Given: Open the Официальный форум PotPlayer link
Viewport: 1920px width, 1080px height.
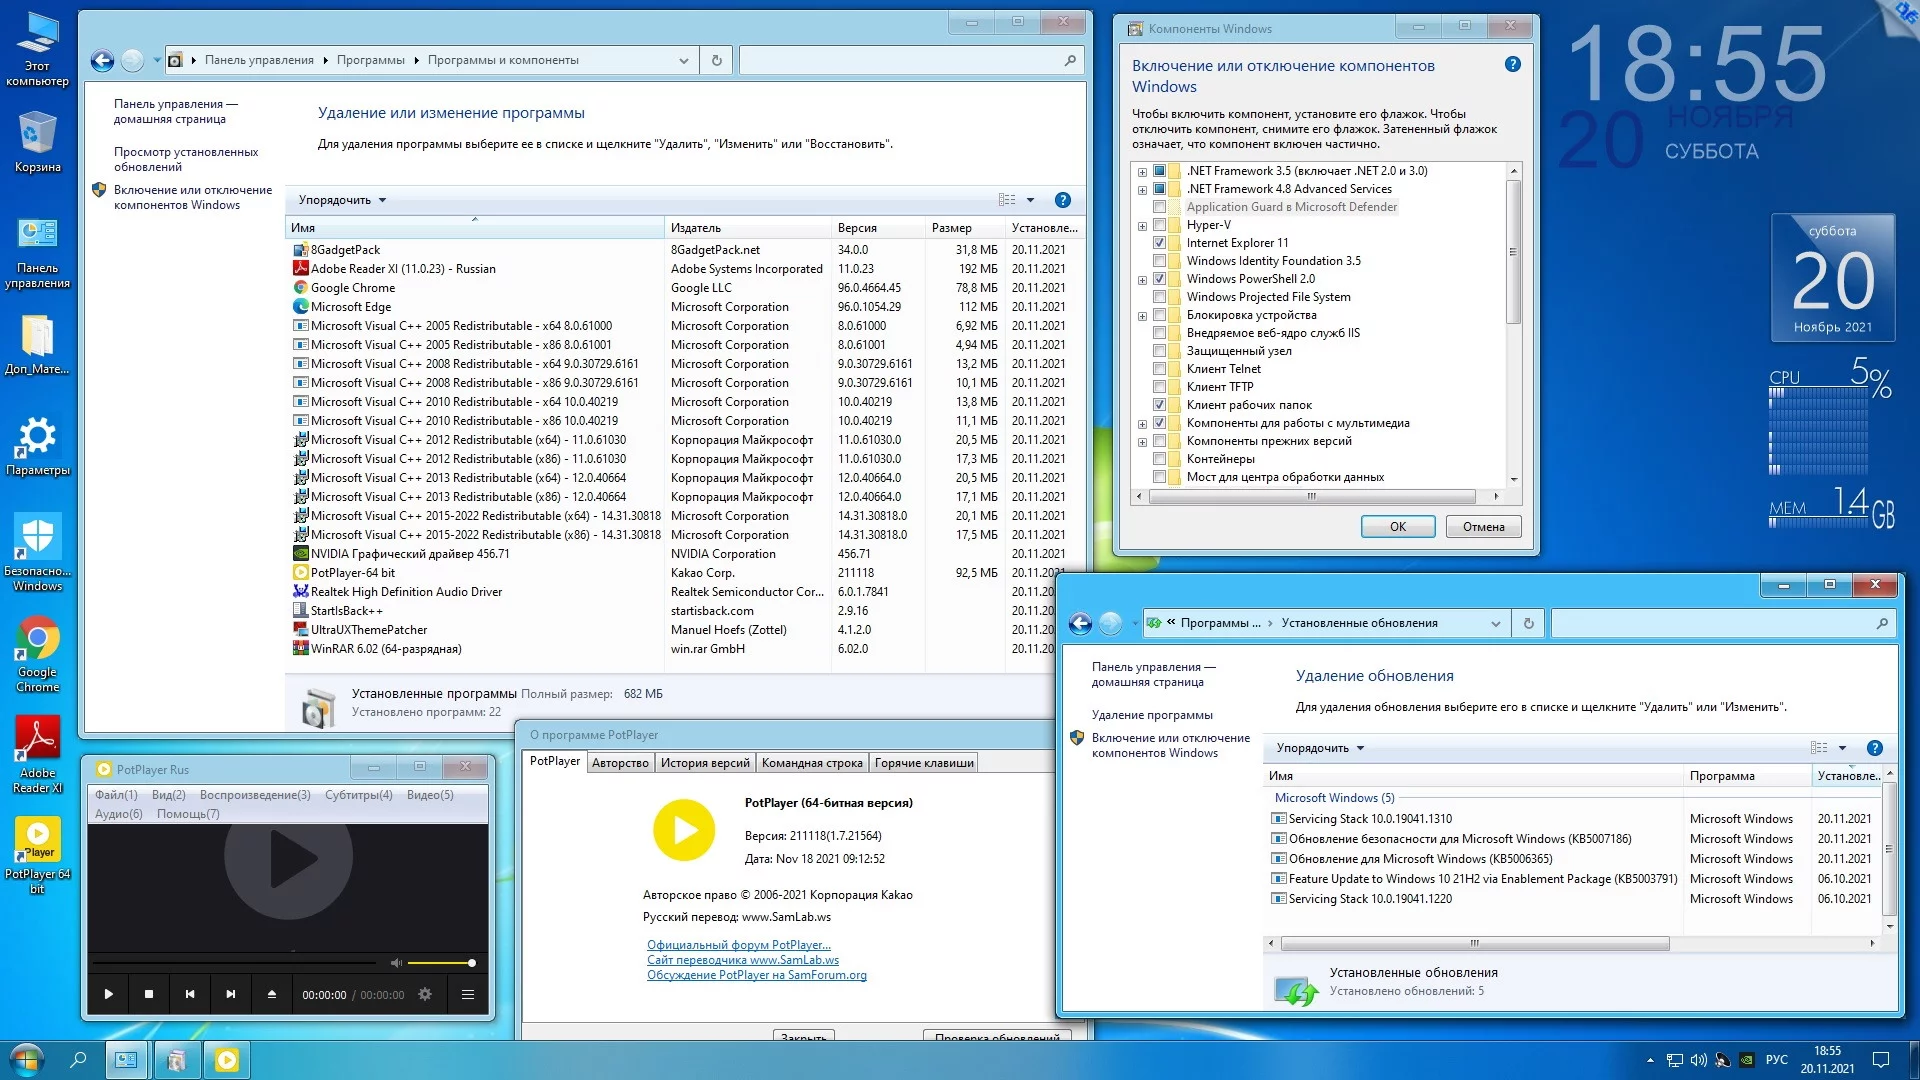Looking at the screenshot, I should [738, 945].
